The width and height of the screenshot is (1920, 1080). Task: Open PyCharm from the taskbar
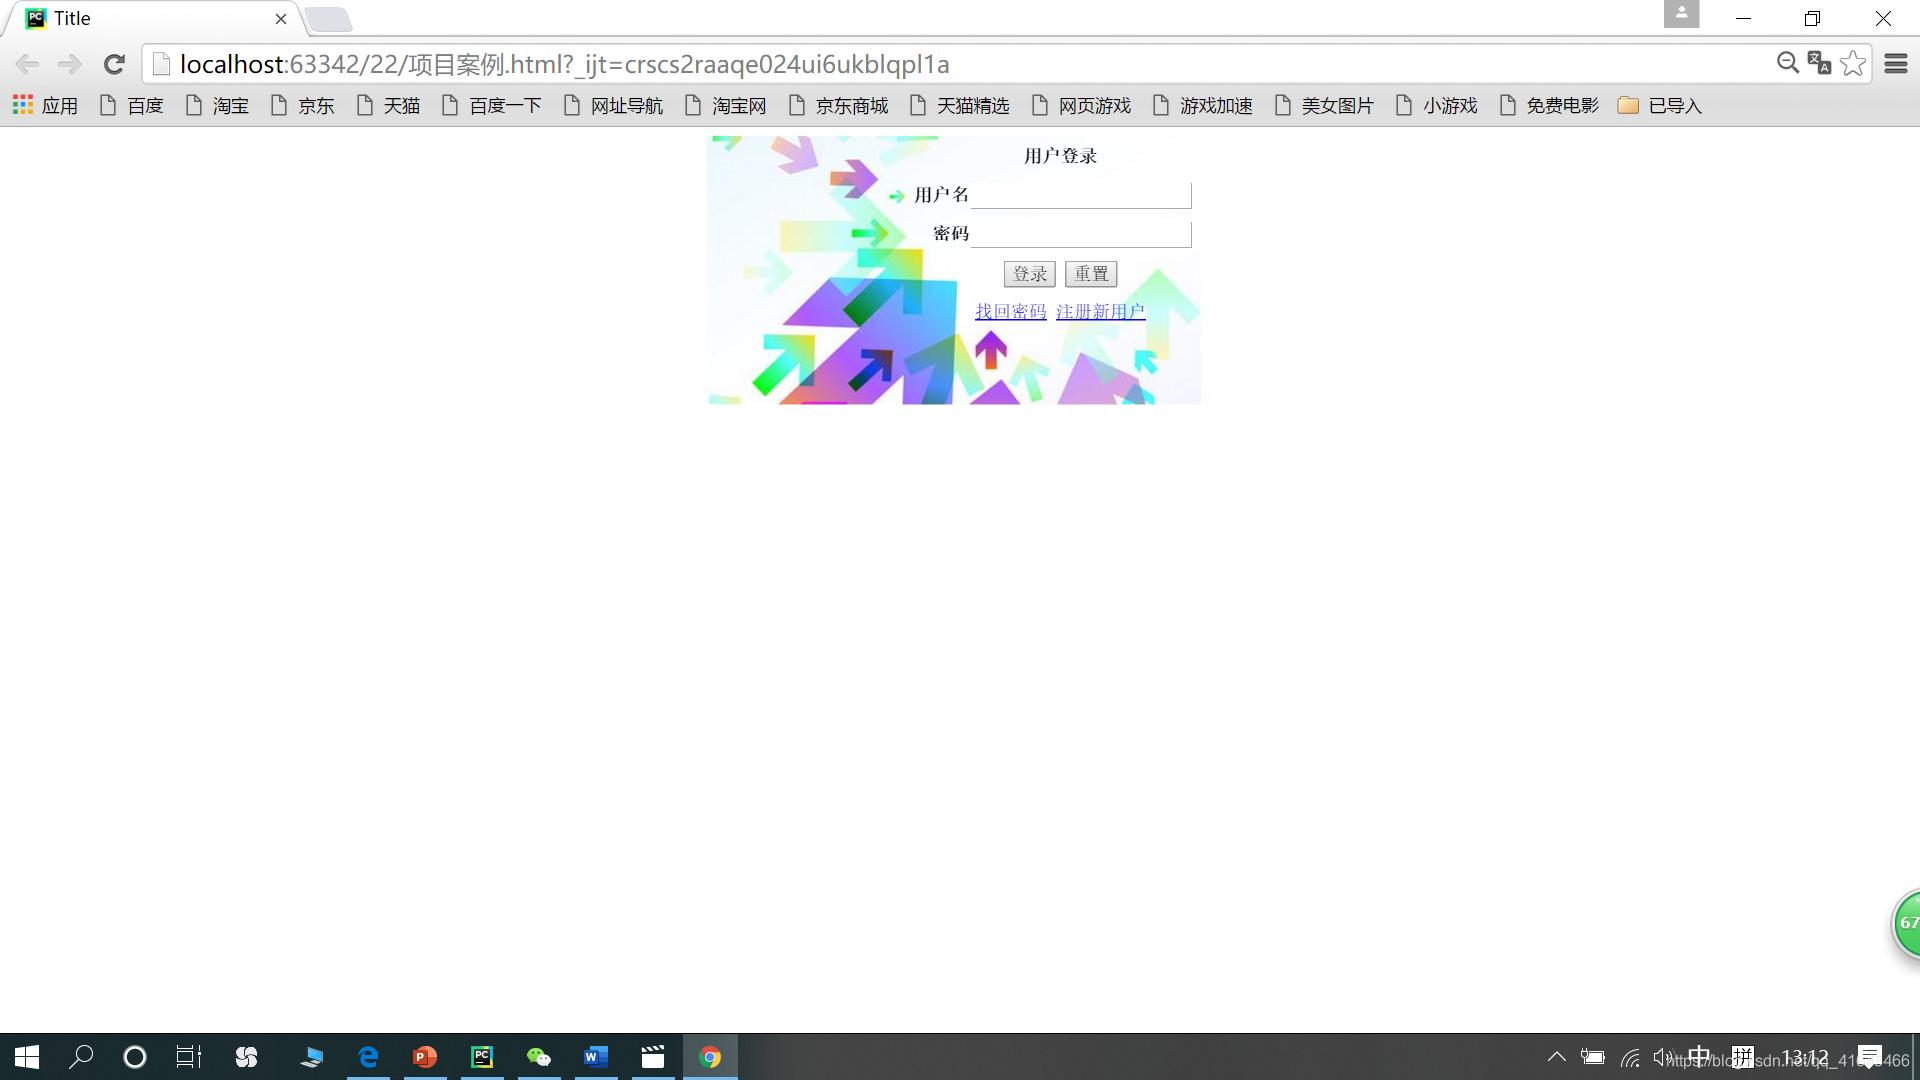point(482,1057)
